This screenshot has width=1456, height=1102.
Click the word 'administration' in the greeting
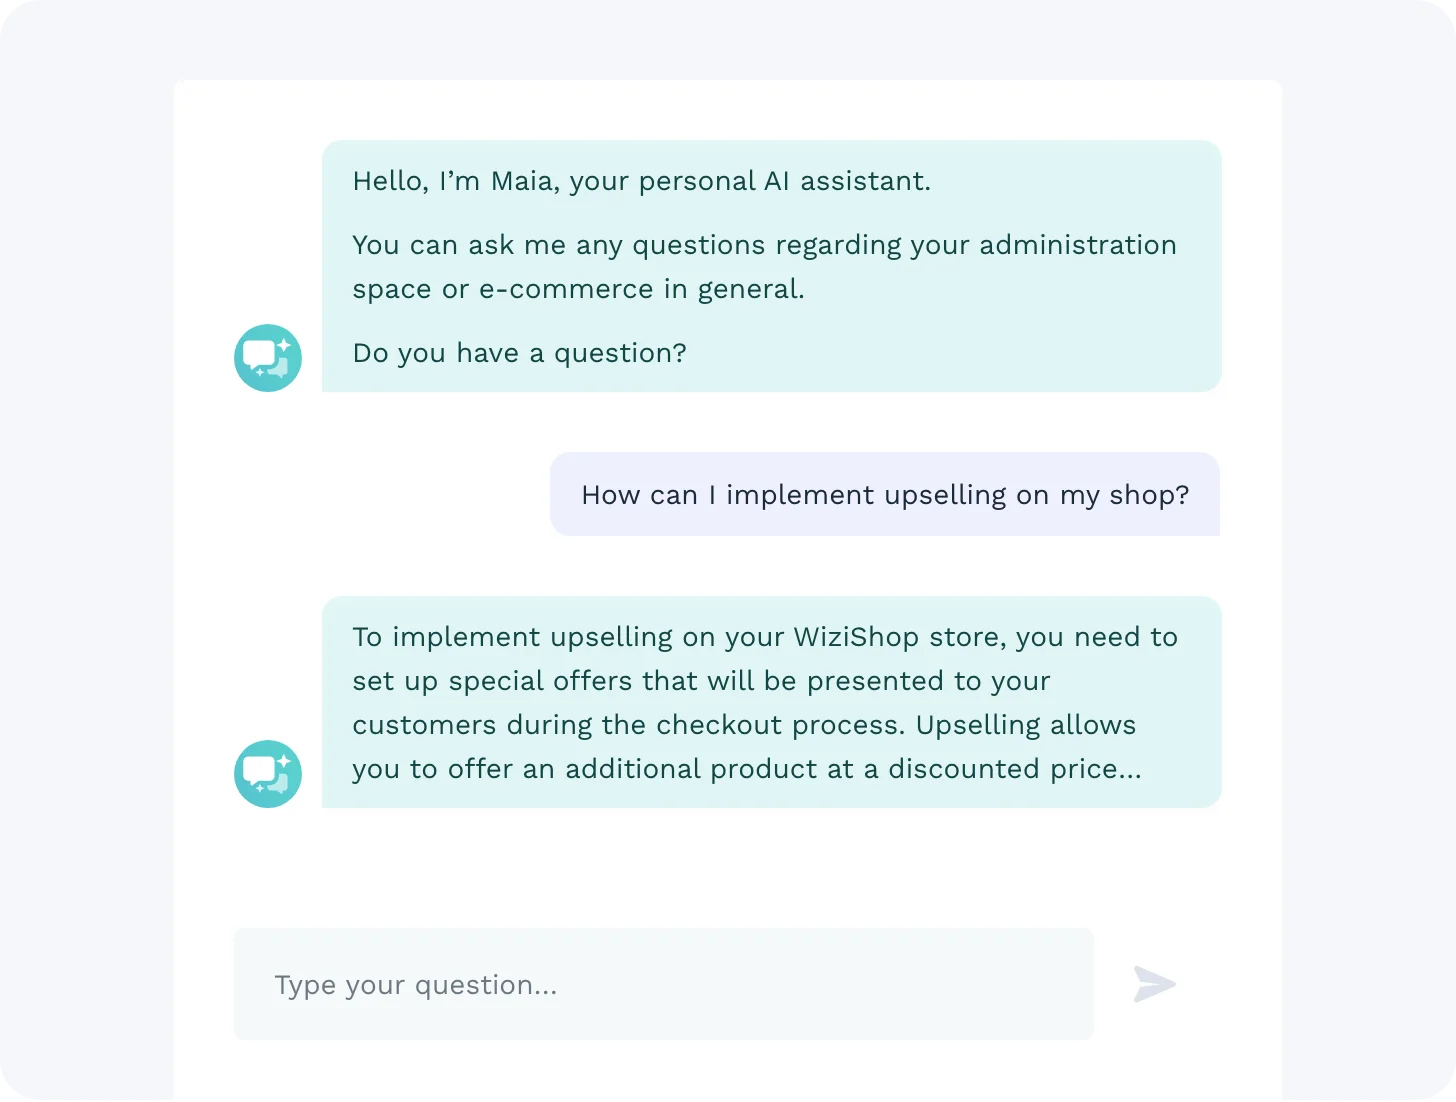1077,245
